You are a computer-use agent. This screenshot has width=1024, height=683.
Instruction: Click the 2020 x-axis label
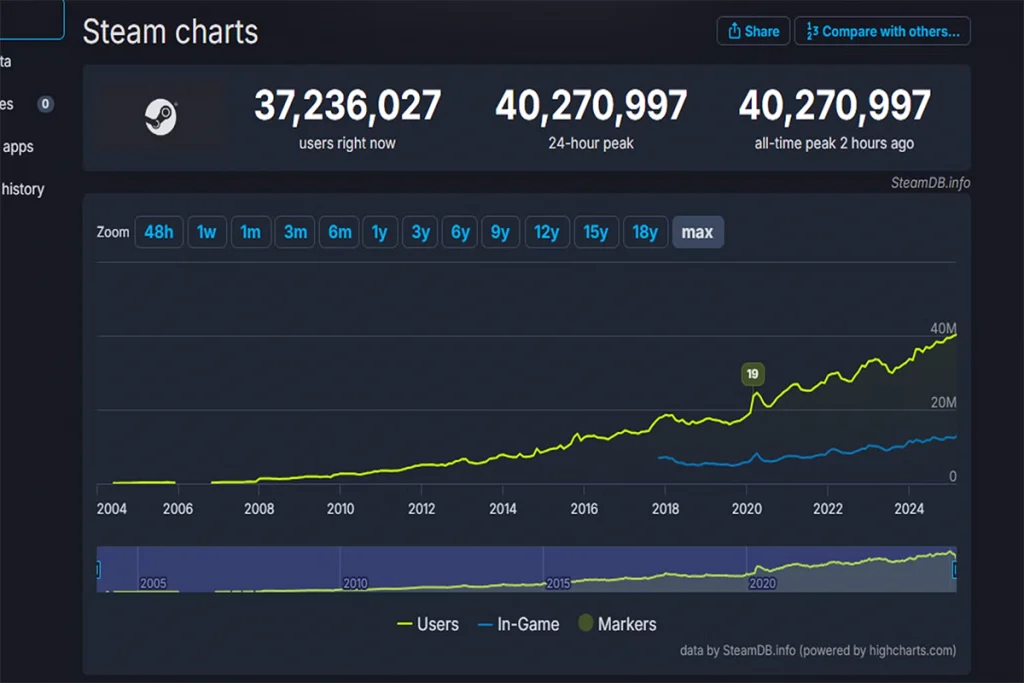pyautogui.click(x=746, y=509)
